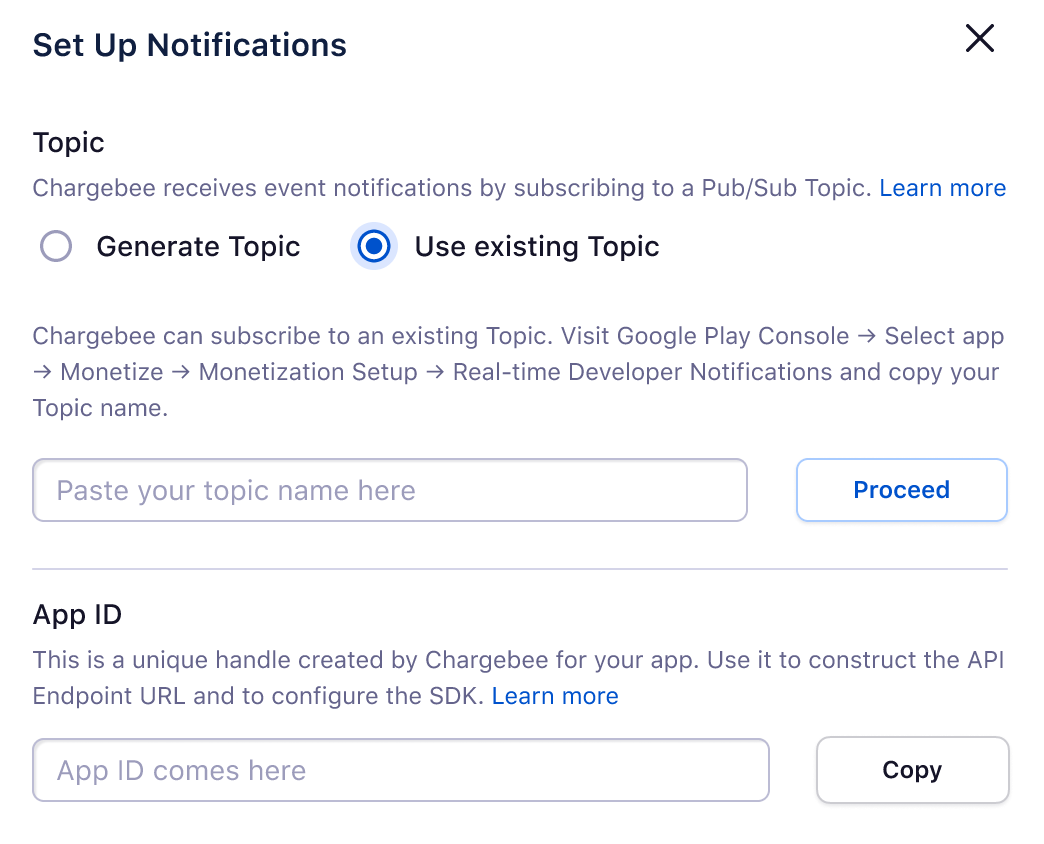Focus the 'Paste your topic name here' field

click(x=390, y=490)
